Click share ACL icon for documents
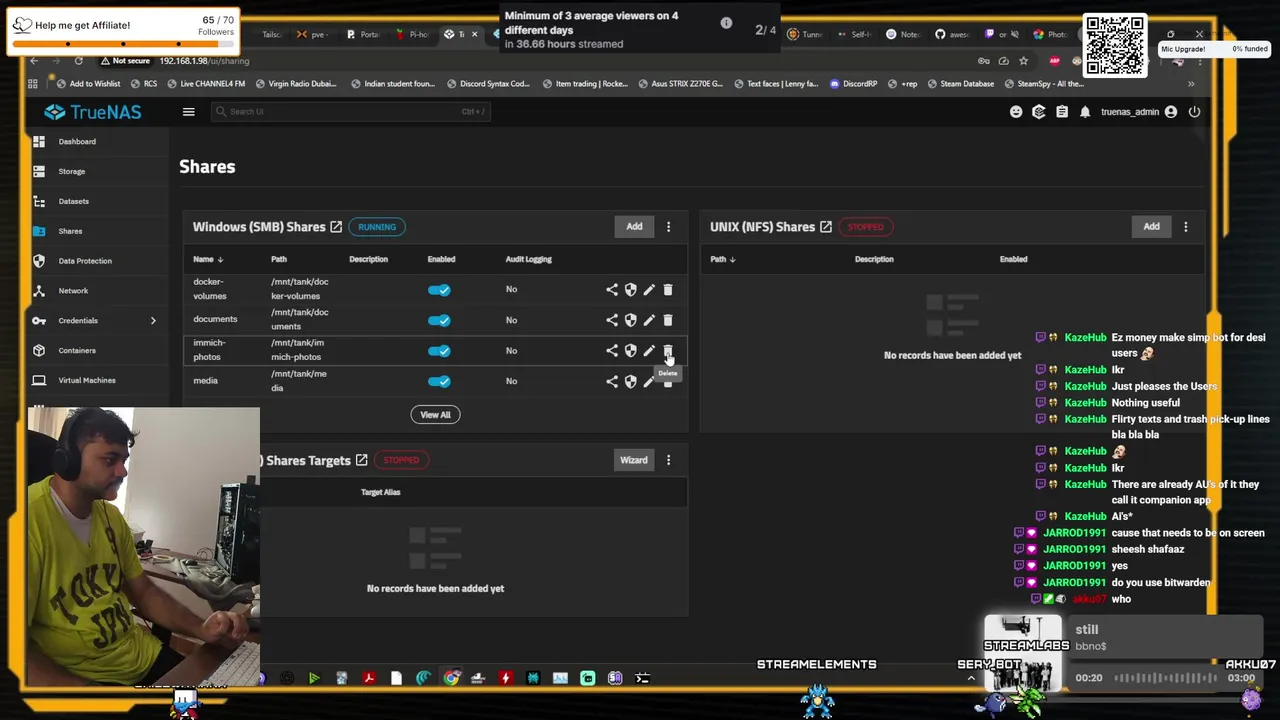 coord(612,320)
